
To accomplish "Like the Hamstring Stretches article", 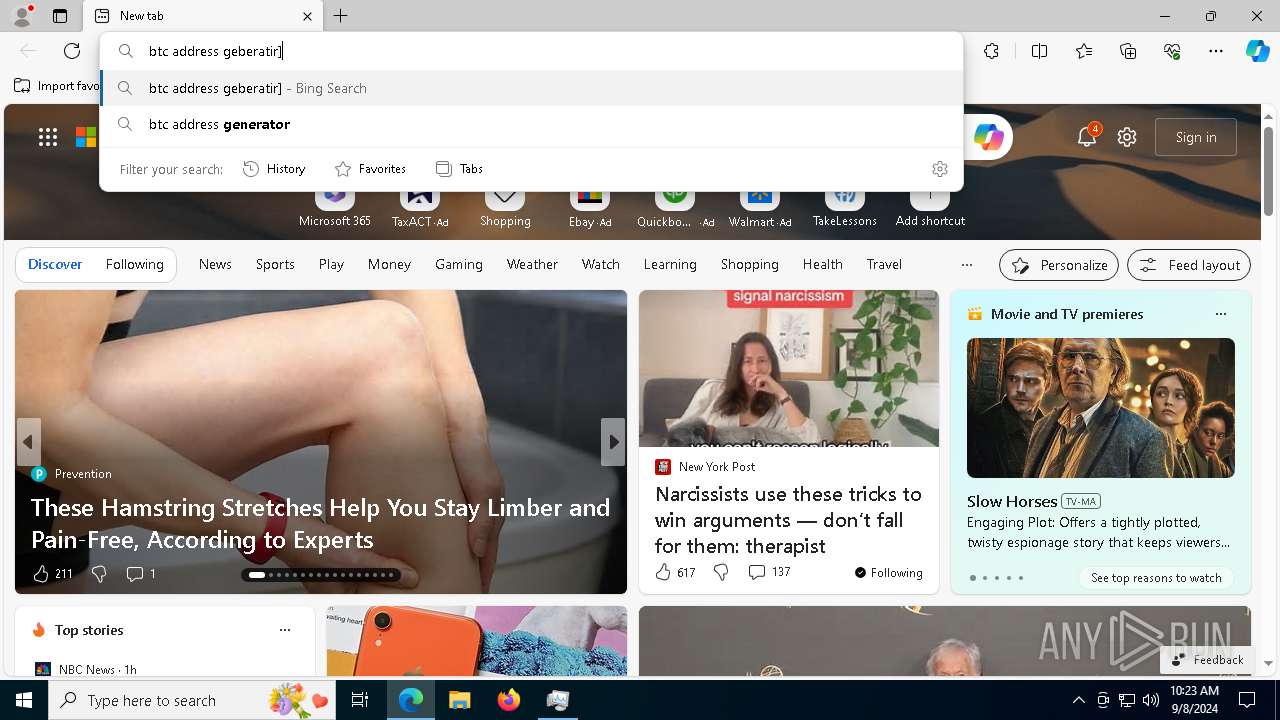I will (x=52, y=573).
